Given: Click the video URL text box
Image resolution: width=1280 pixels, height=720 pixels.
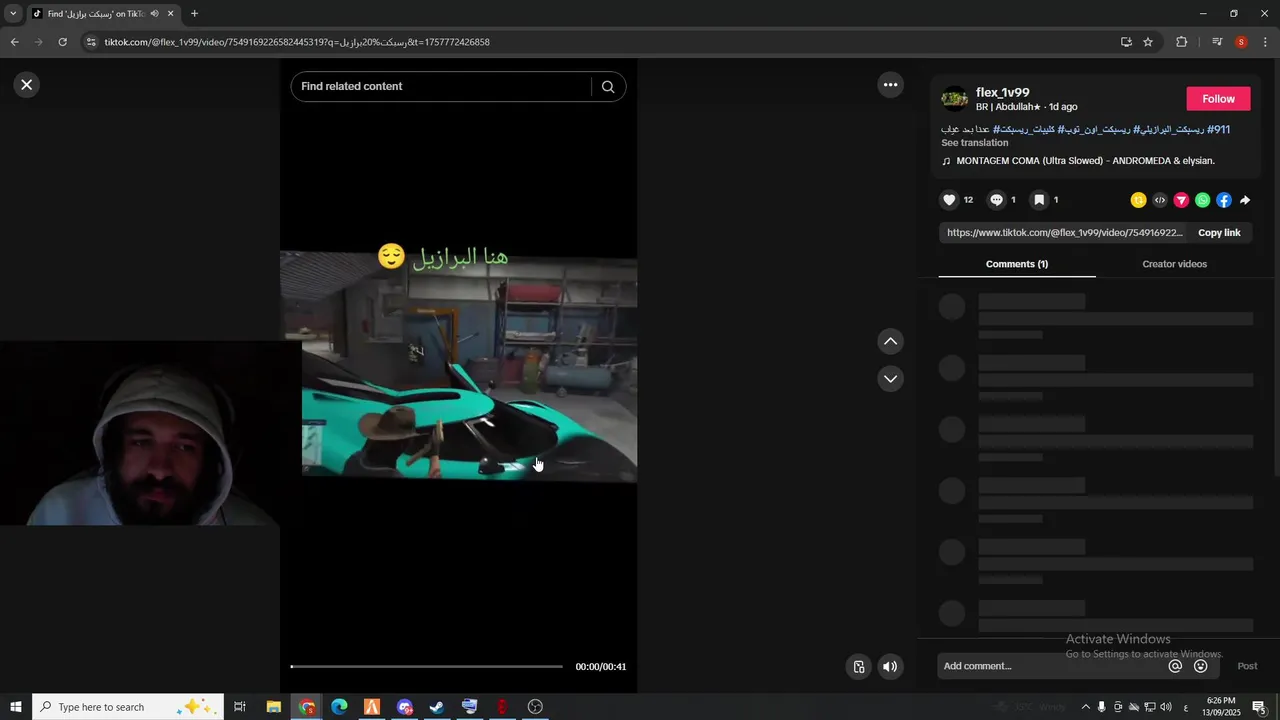Looking at the screenshot, I should [x=1065, y=233].
